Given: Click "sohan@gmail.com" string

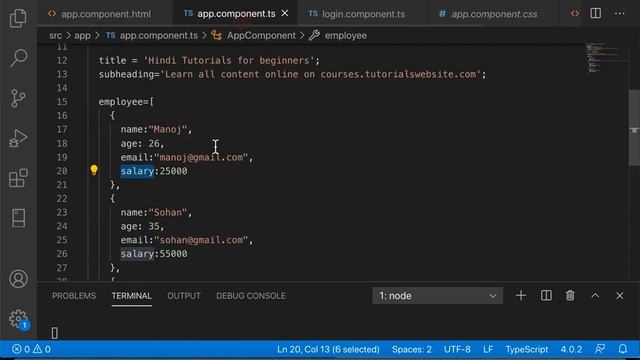Looking at the screenshot, I should 201,240.
